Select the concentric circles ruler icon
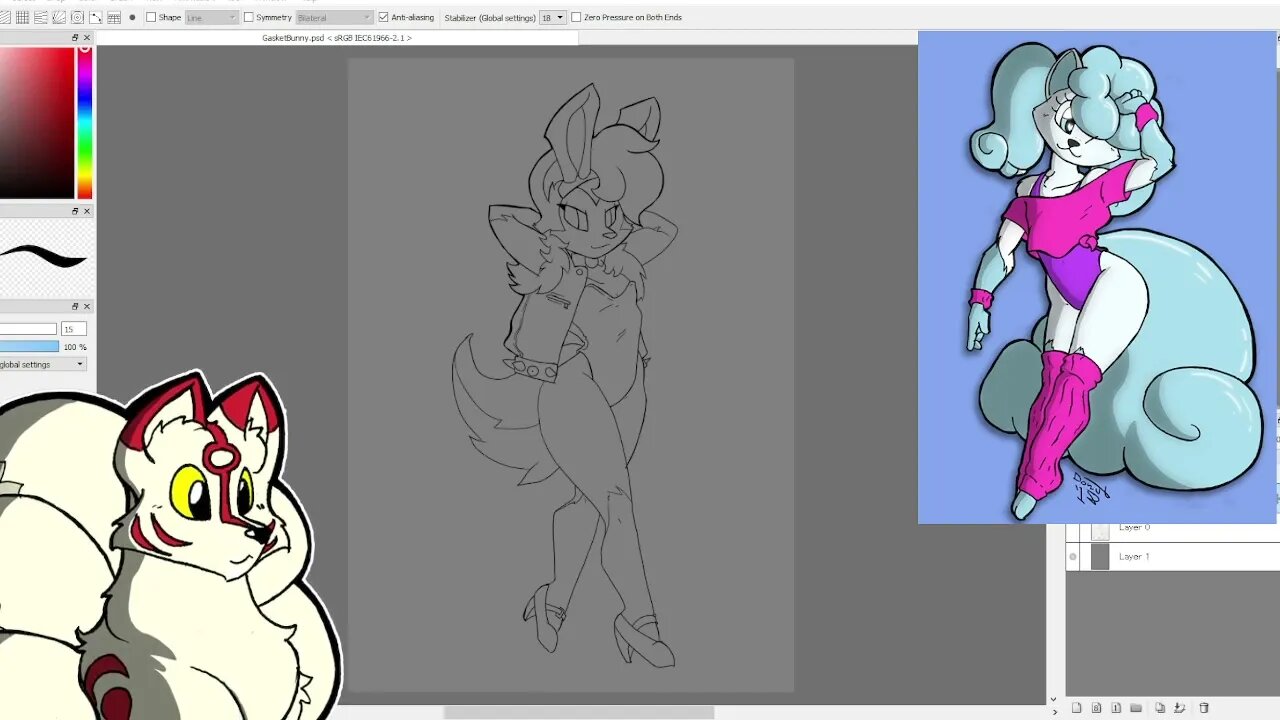 tap(77, 17)
